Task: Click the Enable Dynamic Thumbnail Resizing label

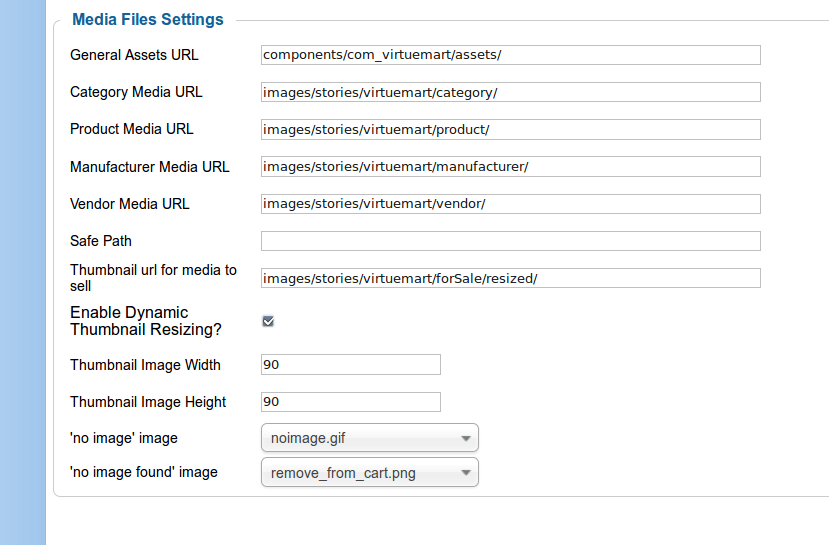Action: (x=146, y=321)
